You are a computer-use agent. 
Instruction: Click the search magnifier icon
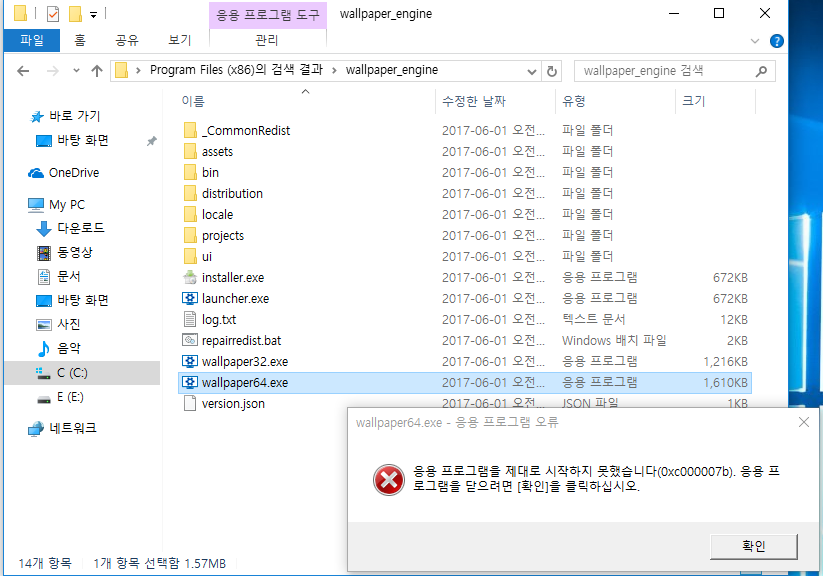tap(761, 71)
